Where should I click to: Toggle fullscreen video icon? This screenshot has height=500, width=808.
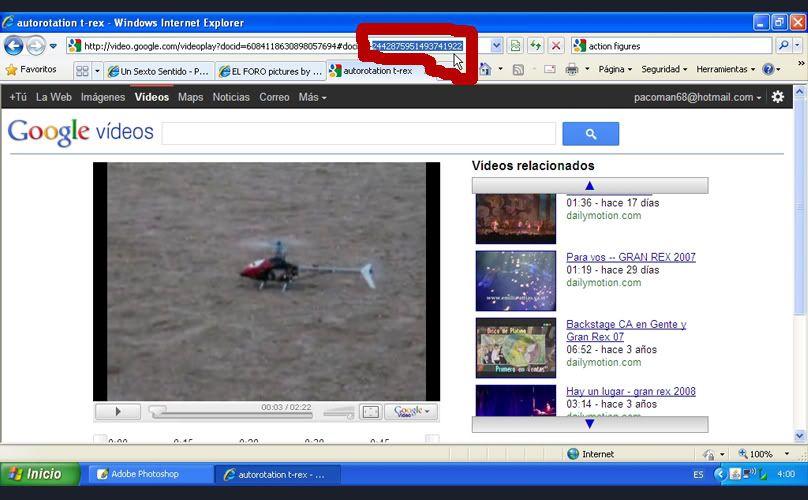point(371,412)
